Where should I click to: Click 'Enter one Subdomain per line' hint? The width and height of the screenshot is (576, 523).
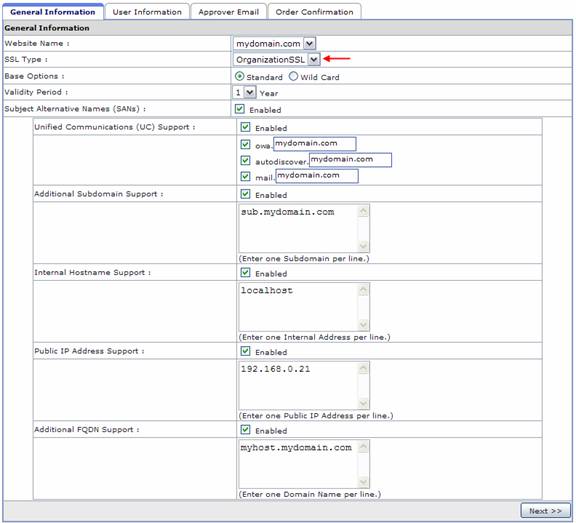tap(304, 259)
